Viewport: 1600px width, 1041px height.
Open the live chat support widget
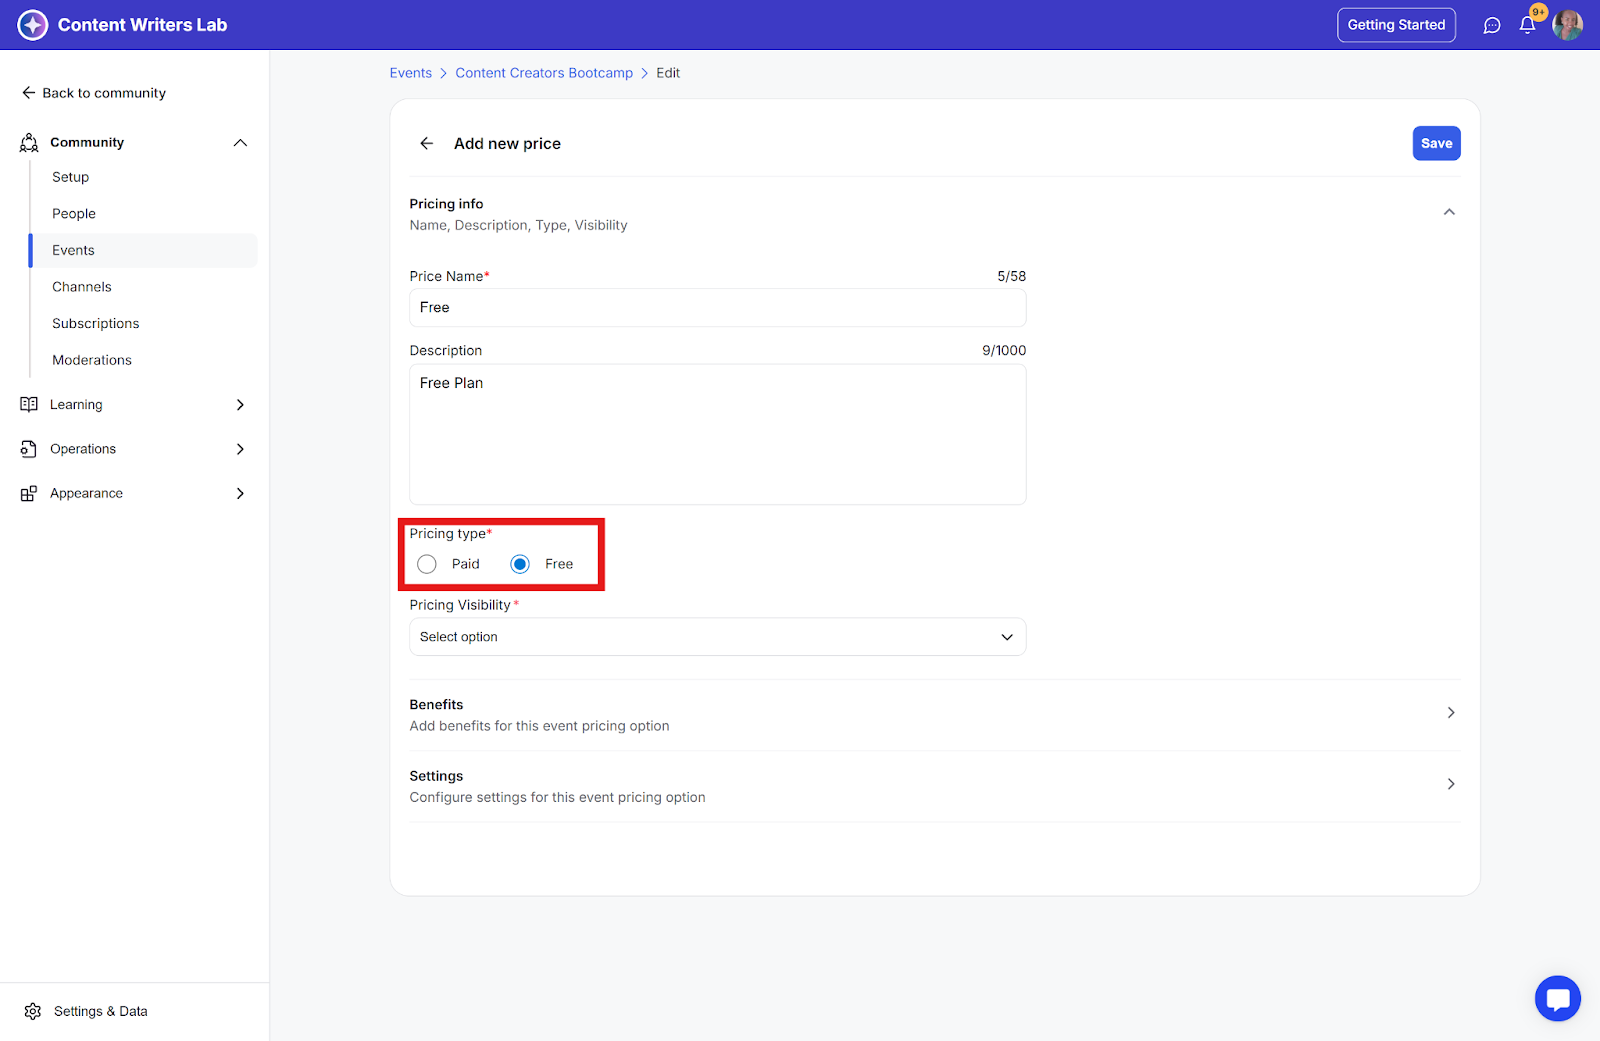pos(1558,998)
